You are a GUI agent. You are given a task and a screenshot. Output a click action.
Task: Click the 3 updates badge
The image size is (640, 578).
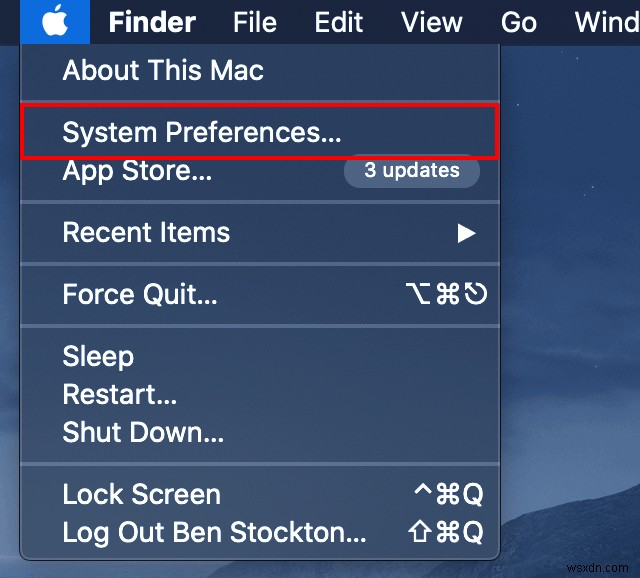(411, 171)
